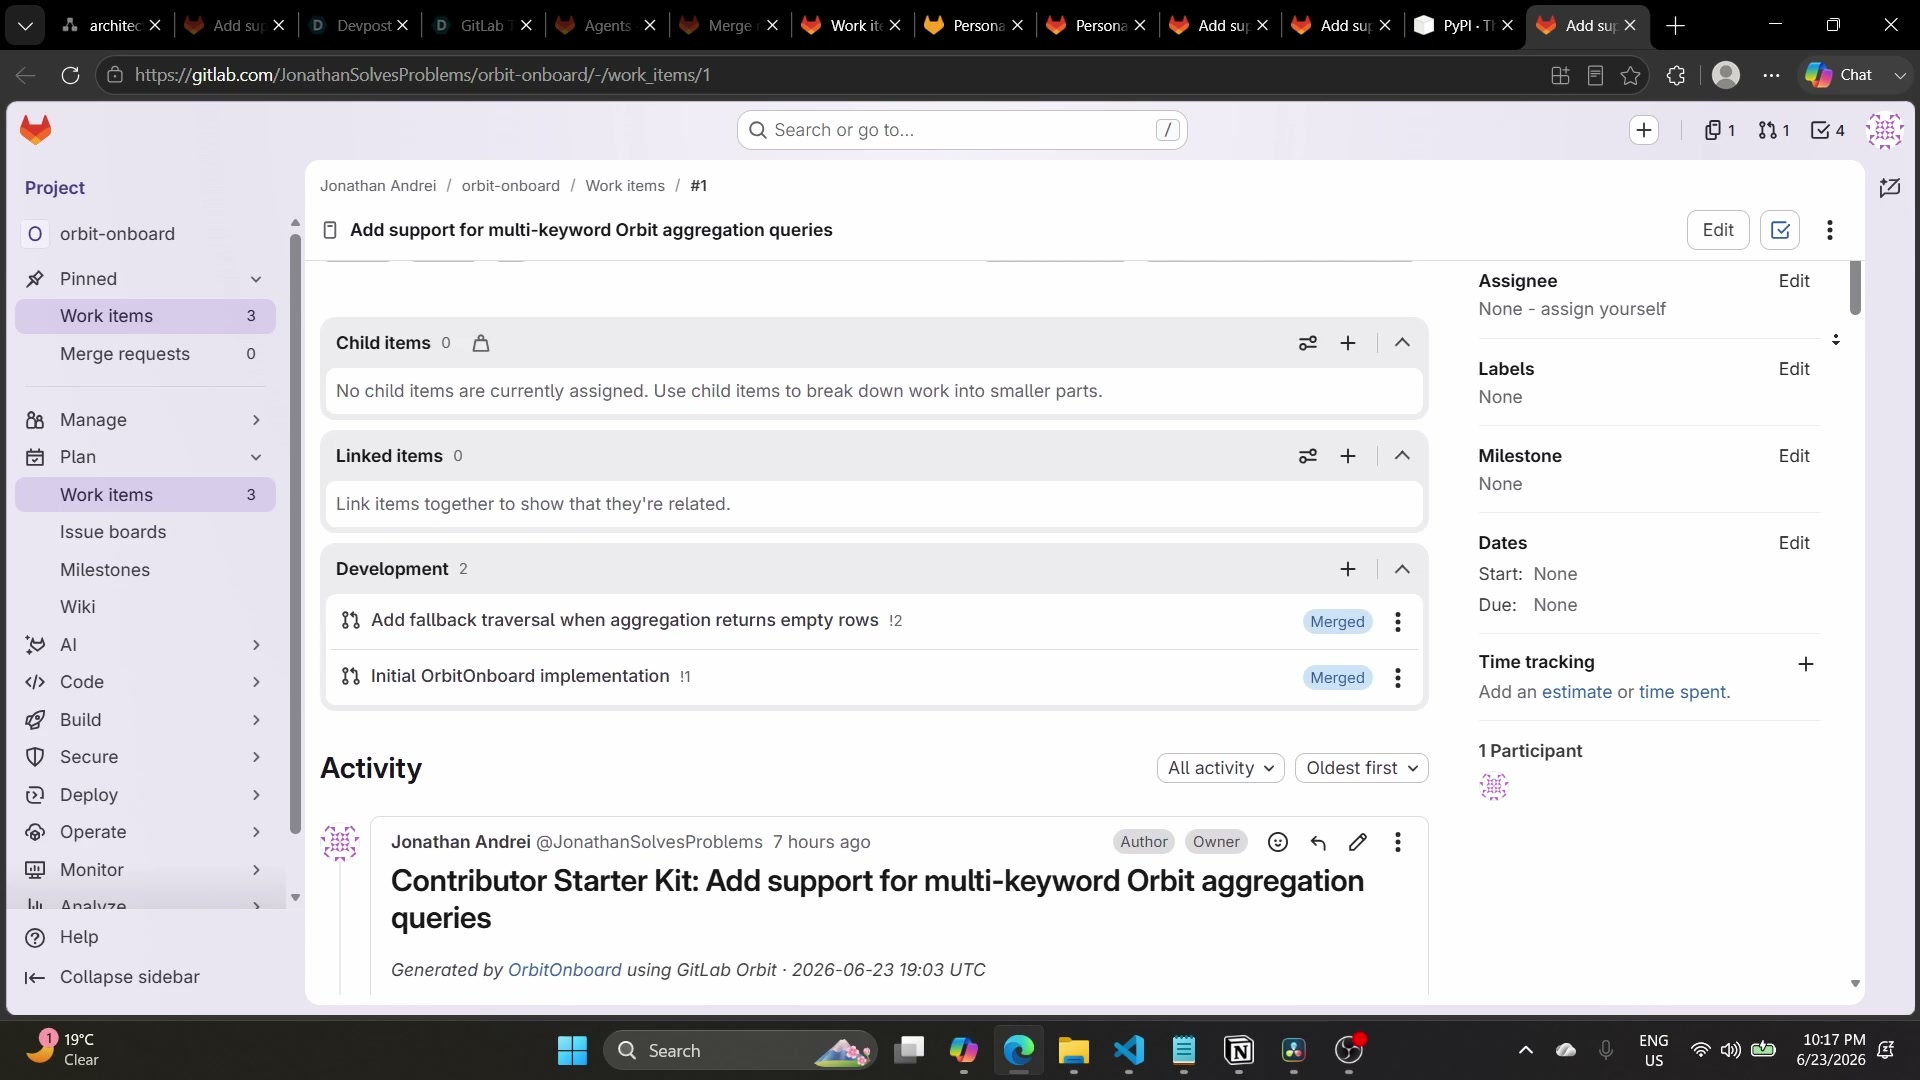Click the GitLab fox logo
Image resolution: width=1920 pixels, height=1080 pixels.
(36, 130)
